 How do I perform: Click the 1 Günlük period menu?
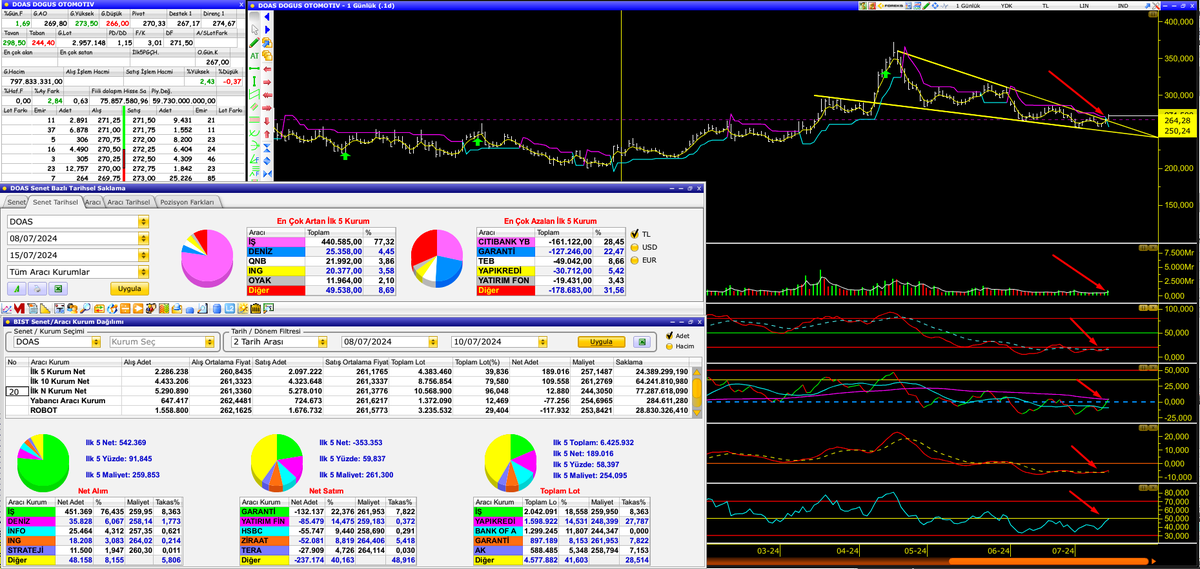pyautogui.click(x=968, y=6)
